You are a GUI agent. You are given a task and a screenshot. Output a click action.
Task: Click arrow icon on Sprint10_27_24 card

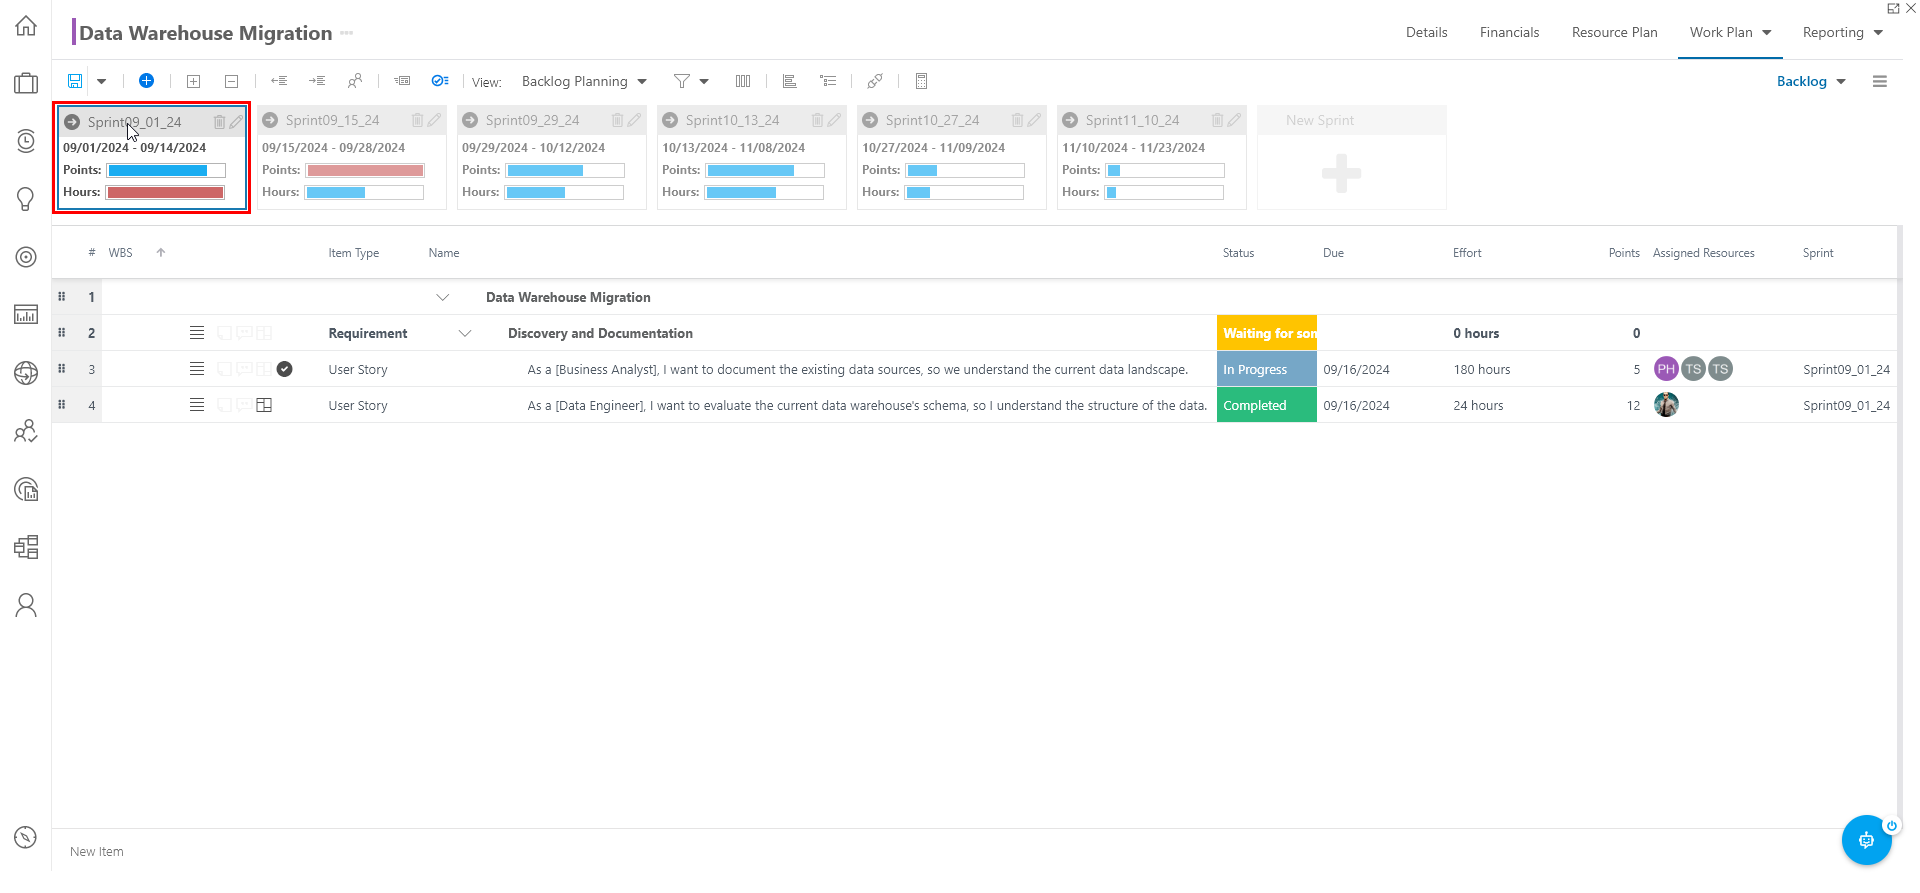point(870,120)
